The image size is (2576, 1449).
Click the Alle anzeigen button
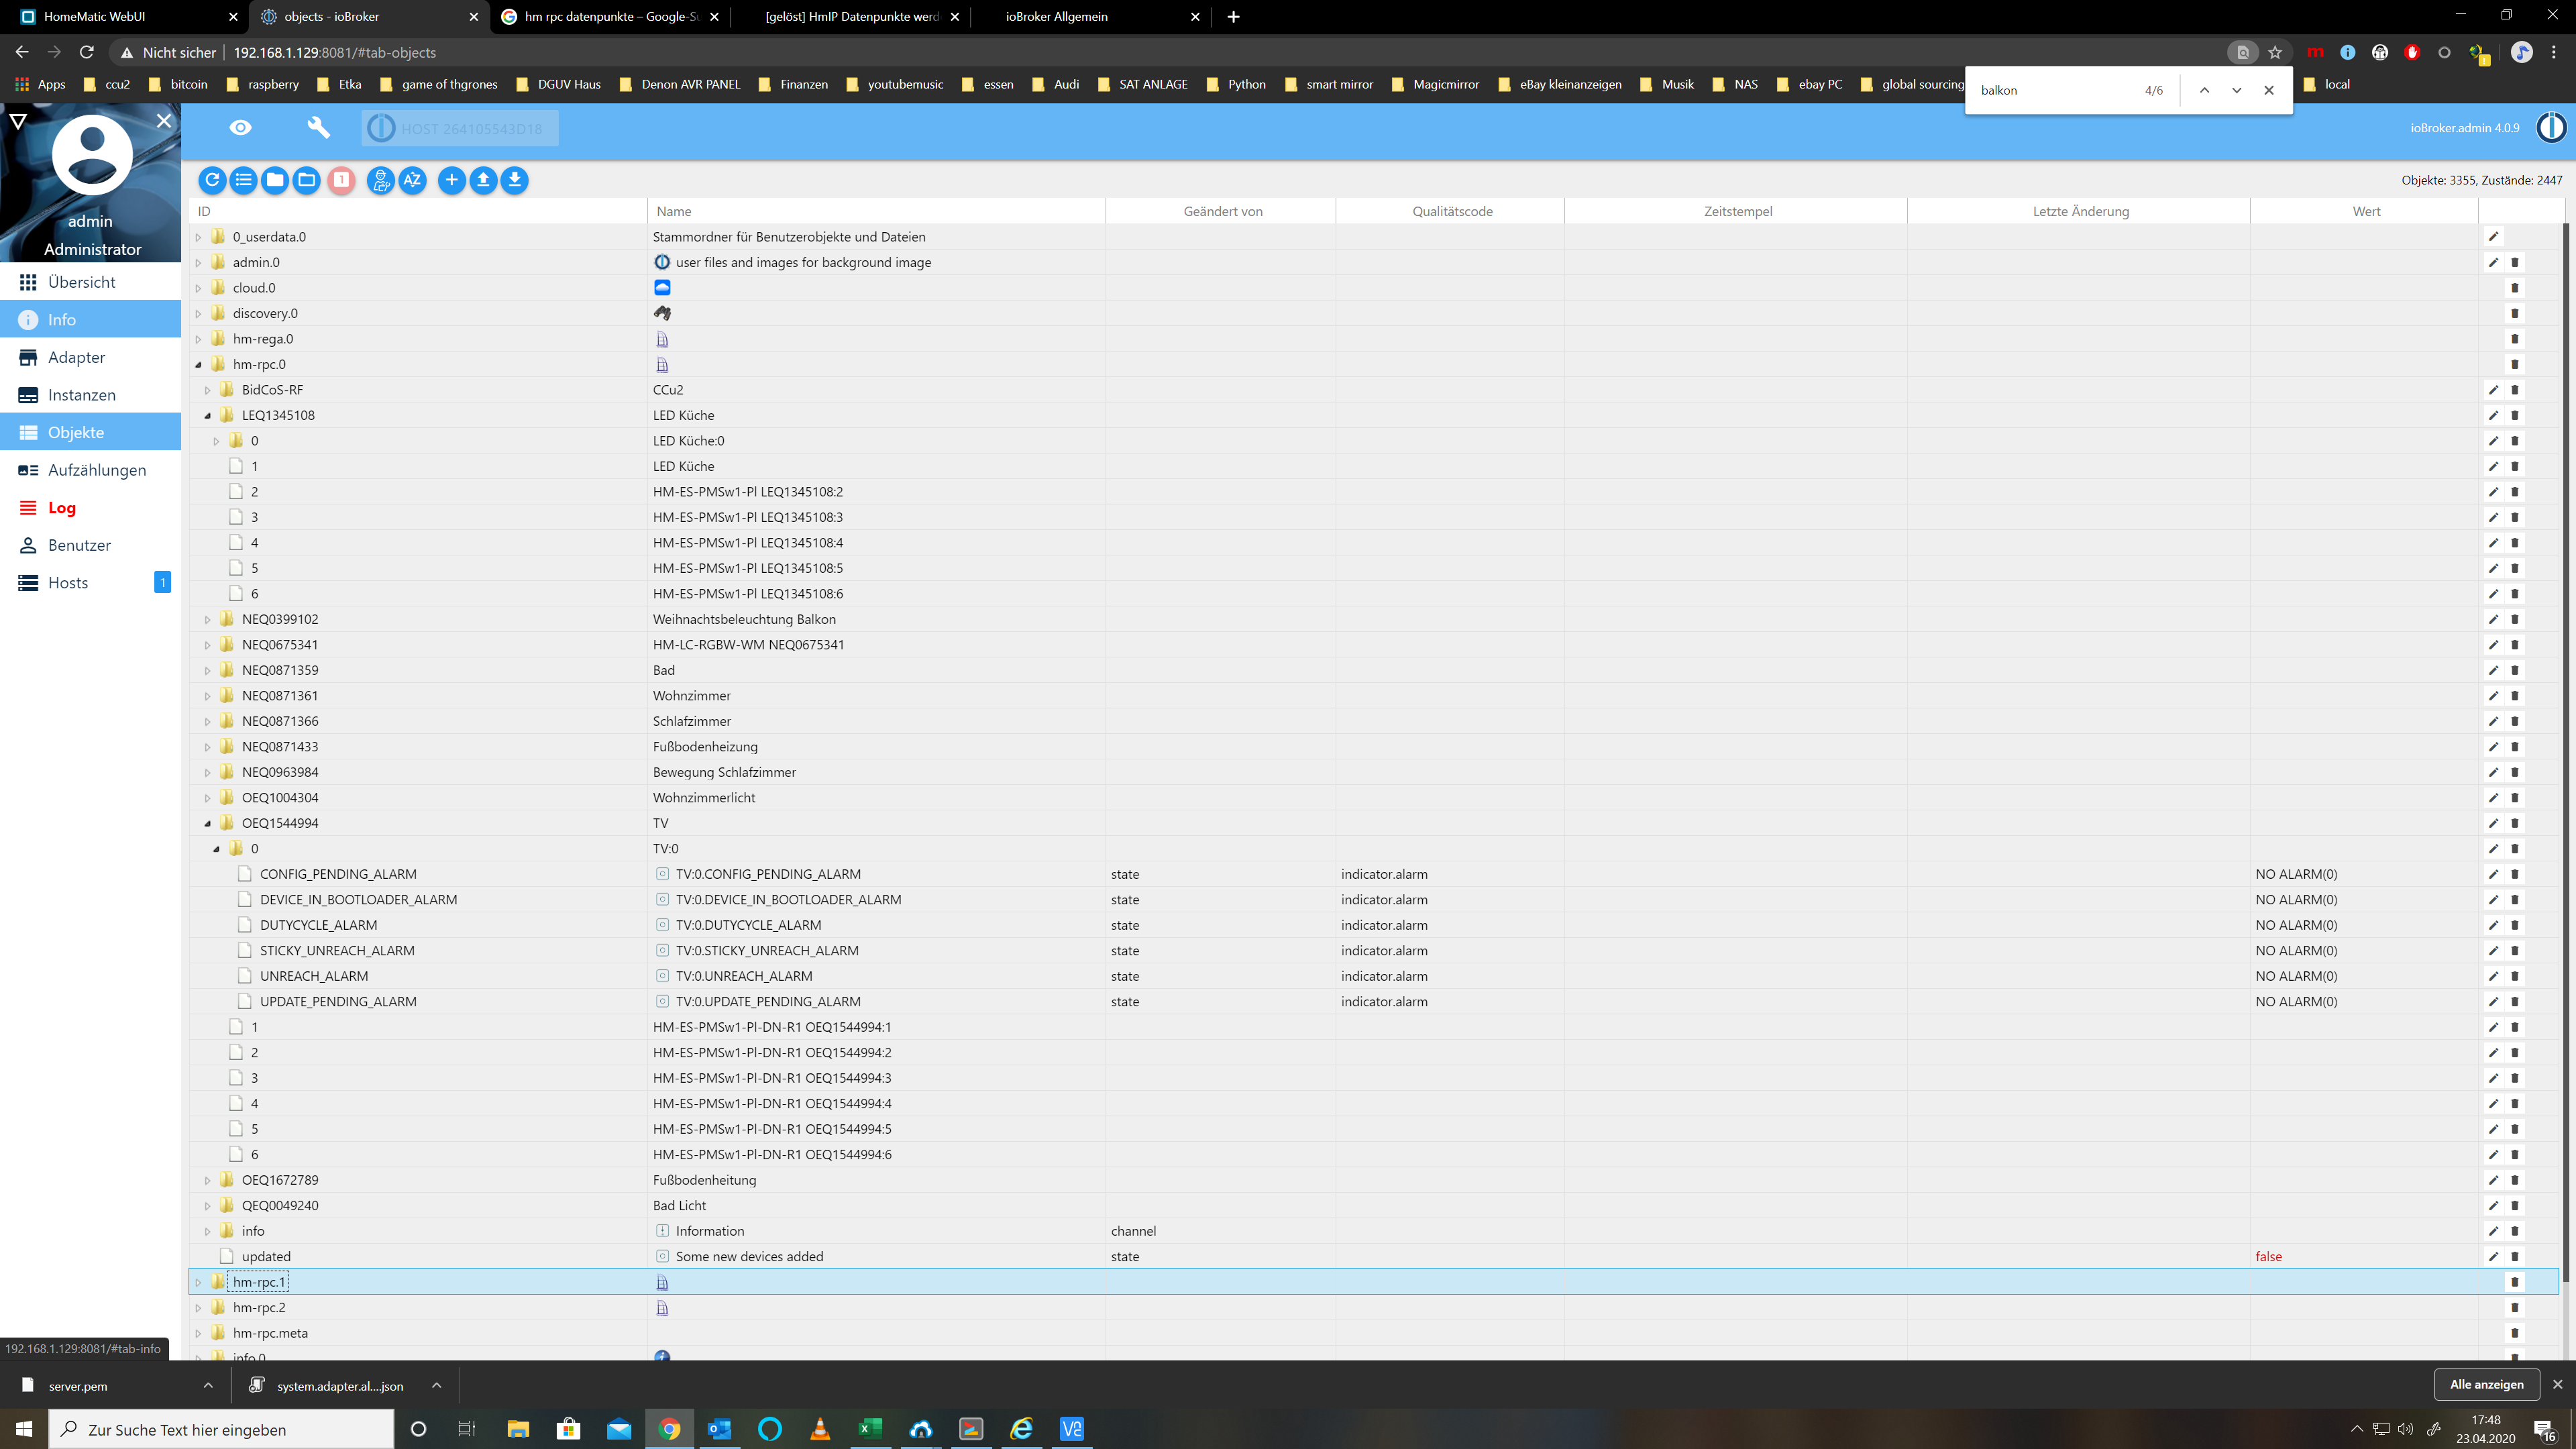tap(2486, 1384)
